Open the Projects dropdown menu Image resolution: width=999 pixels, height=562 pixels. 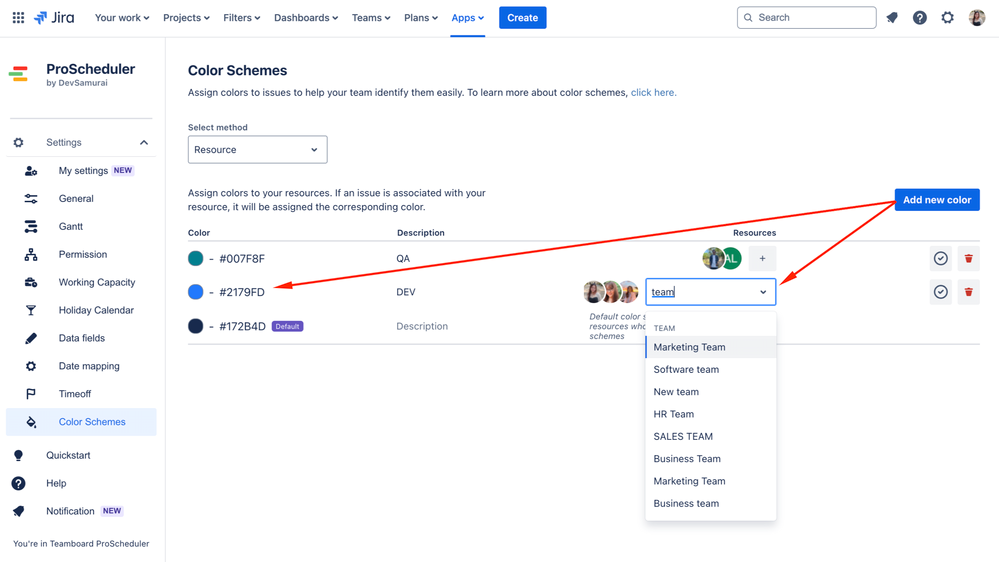click(x=186, y=18)
